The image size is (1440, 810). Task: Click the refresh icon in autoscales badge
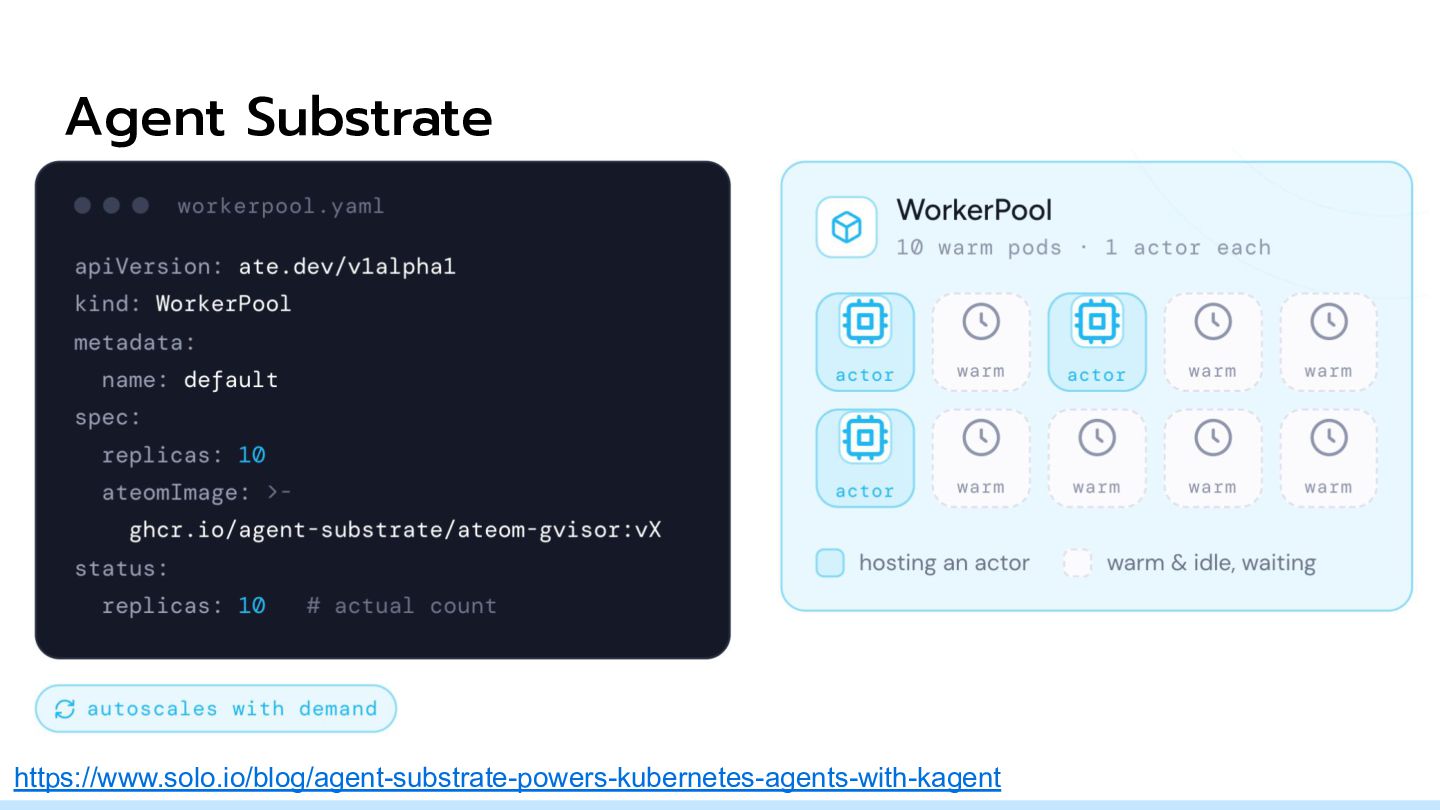coord(65,709)
